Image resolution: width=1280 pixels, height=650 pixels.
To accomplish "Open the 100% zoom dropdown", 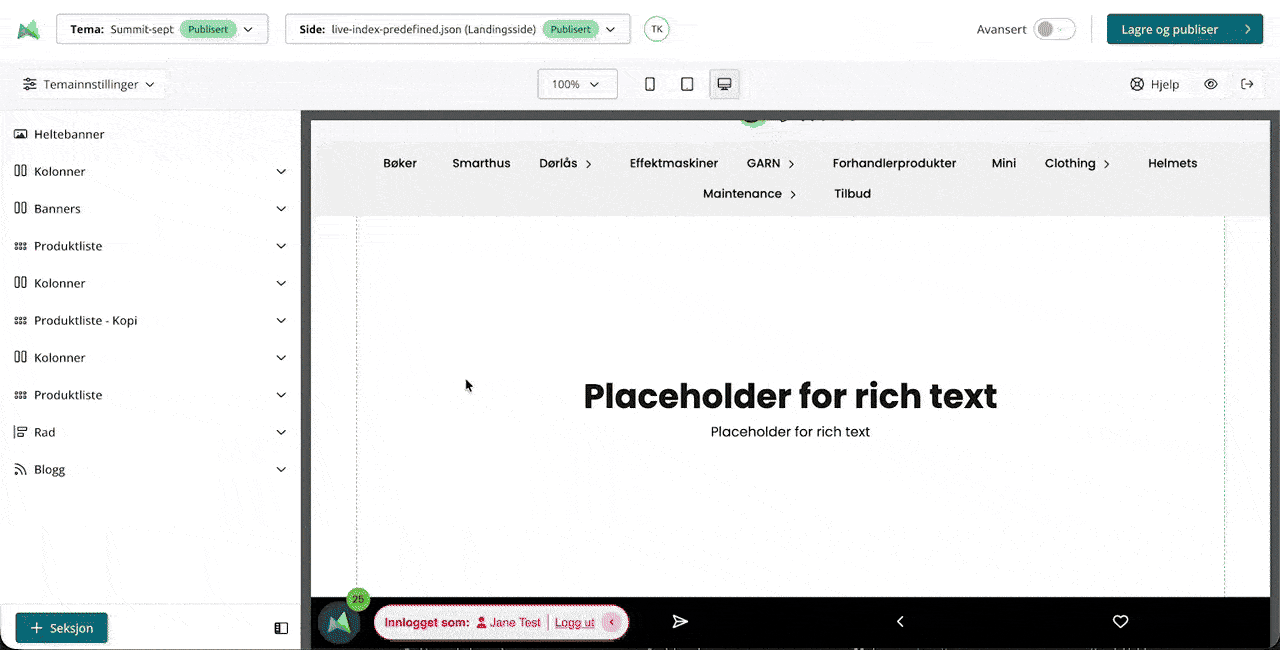I will point(577,84).
